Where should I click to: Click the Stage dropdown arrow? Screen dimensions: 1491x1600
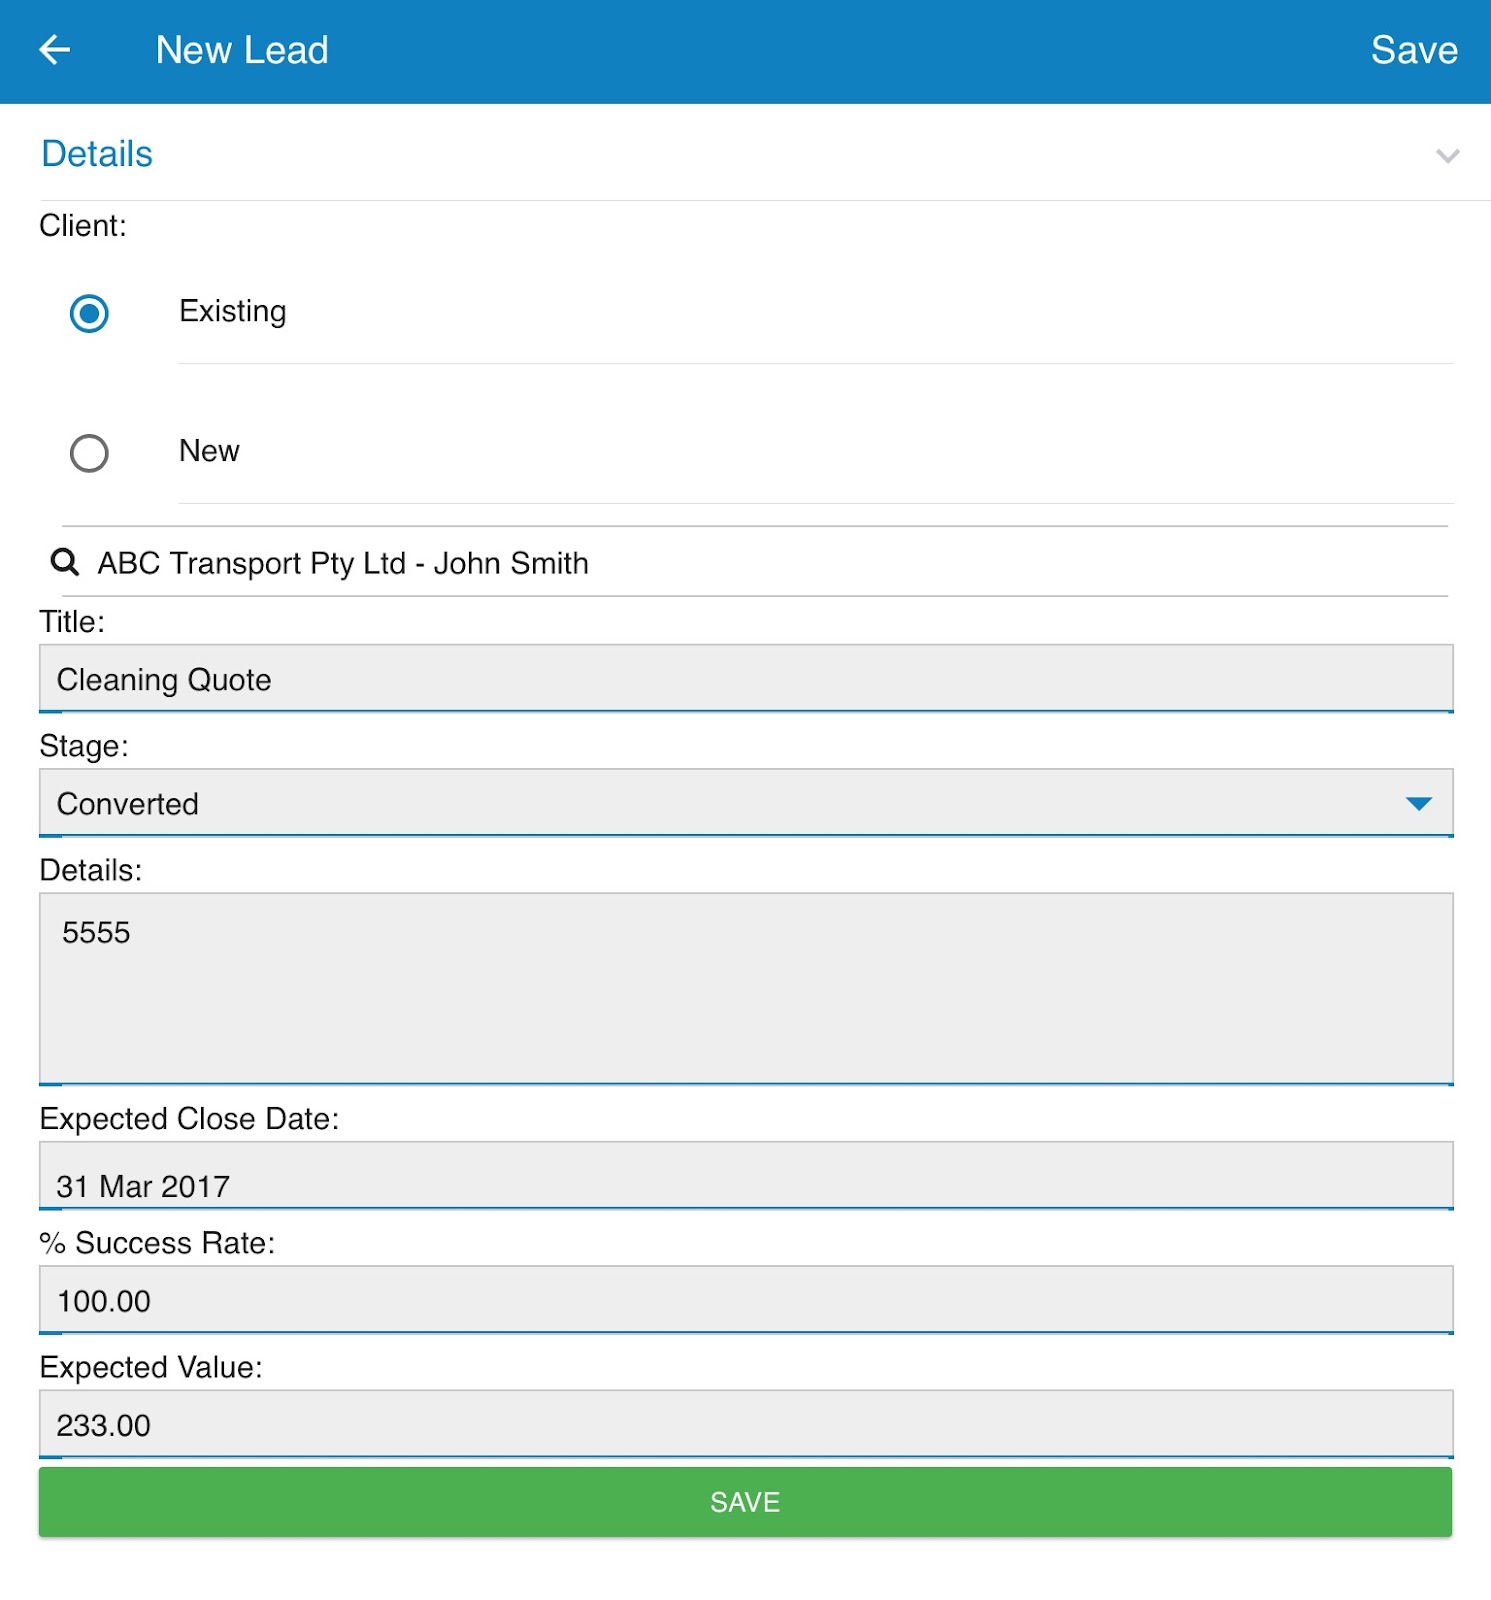pos(1418,804)
